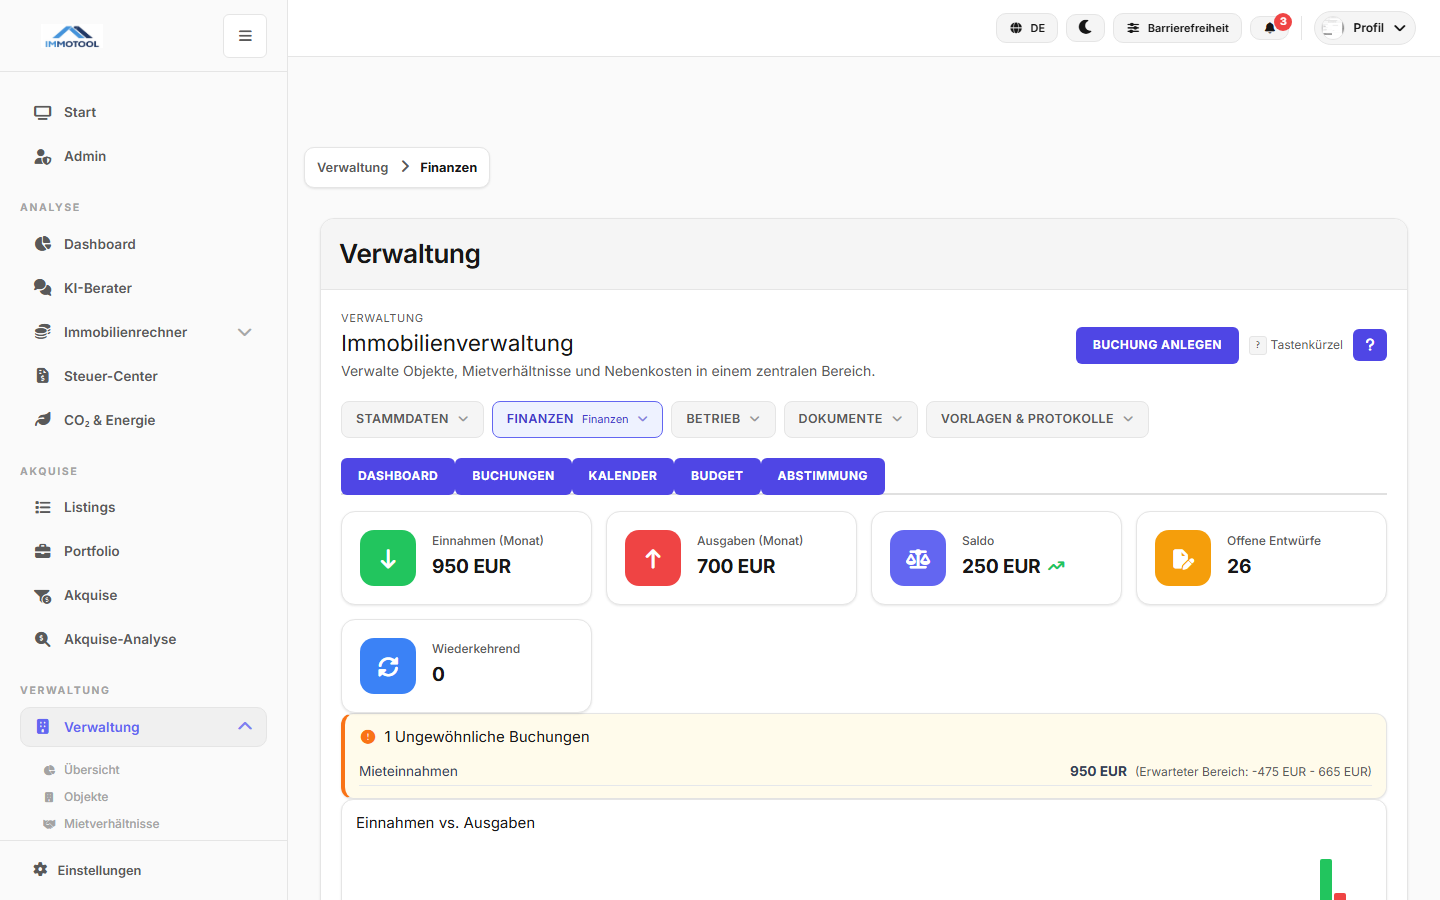Viewport: 1440px width, 900px height.
Task: Click the Portfolio briefcase icon
Action: coord(42,551)
